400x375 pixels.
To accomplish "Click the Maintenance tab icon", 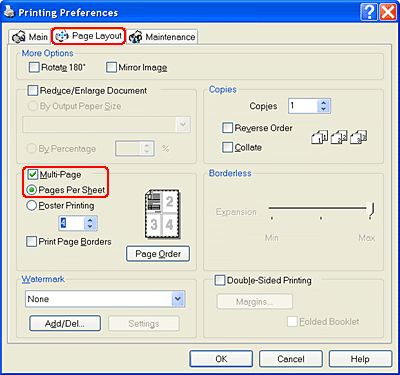I will (136, 37).
